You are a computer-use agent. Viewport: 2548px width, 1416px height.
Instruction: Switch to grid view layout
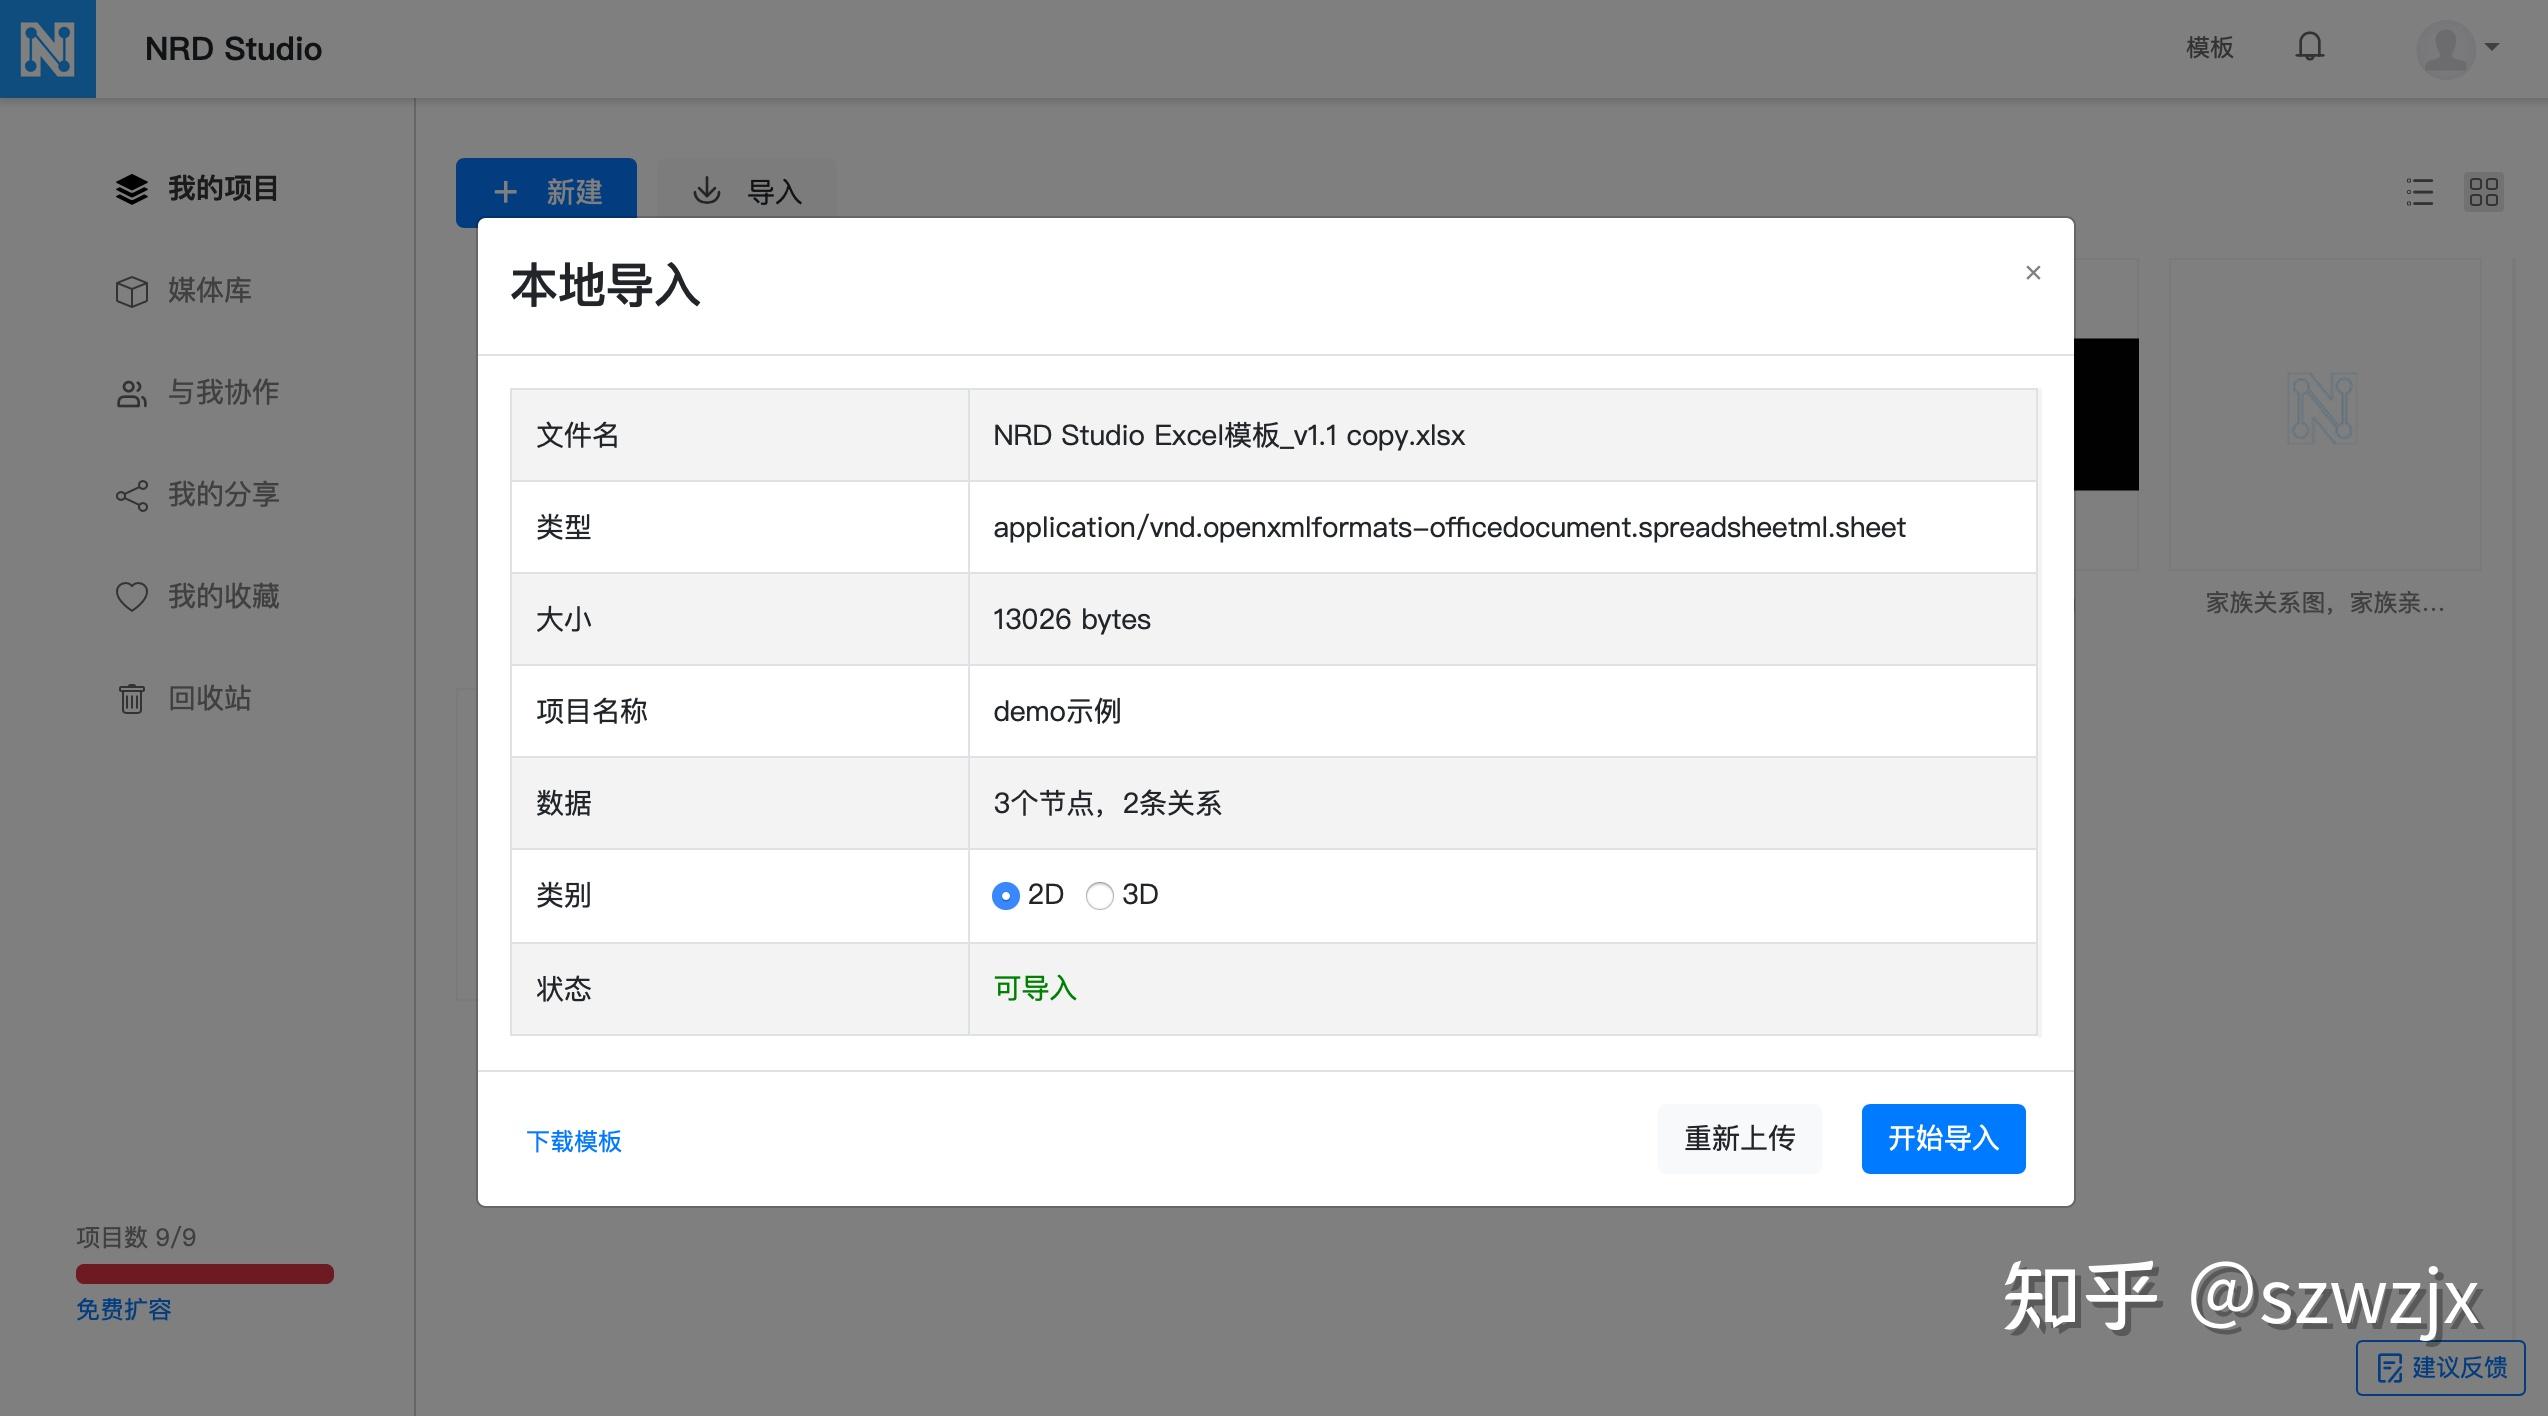2486,192
